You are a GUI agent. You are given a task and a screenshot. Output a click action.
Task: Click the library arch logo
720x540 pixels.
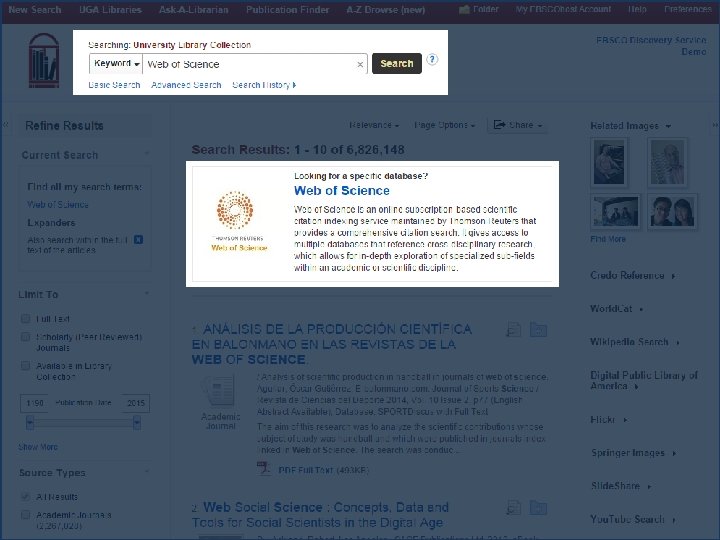point(44,61)
